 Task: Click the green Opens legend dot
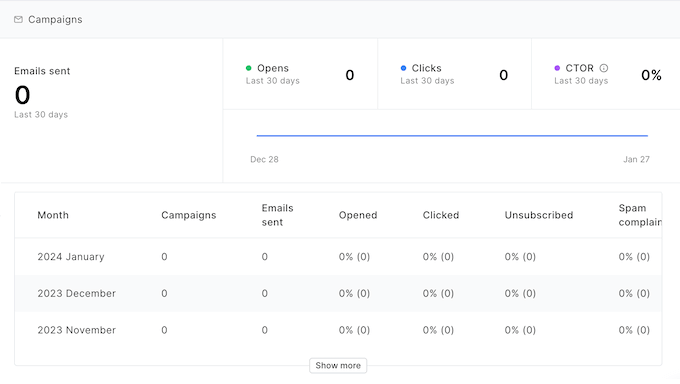click(248, 68)
